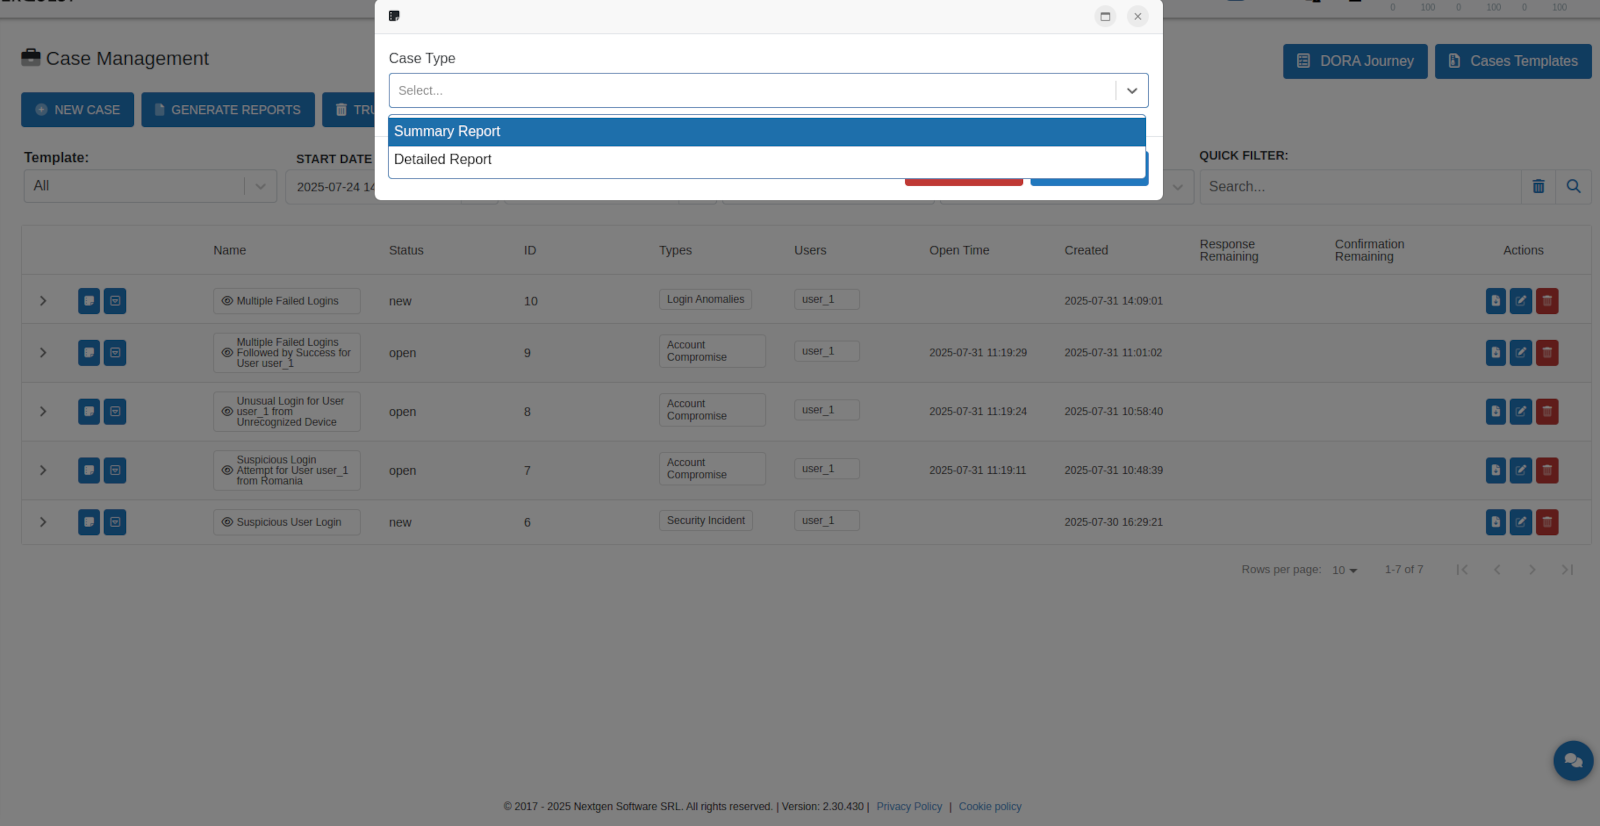Click archive icon in case 6 row
The height and width of the screenshot is (826, 1600).
click(x=115, y=522)
